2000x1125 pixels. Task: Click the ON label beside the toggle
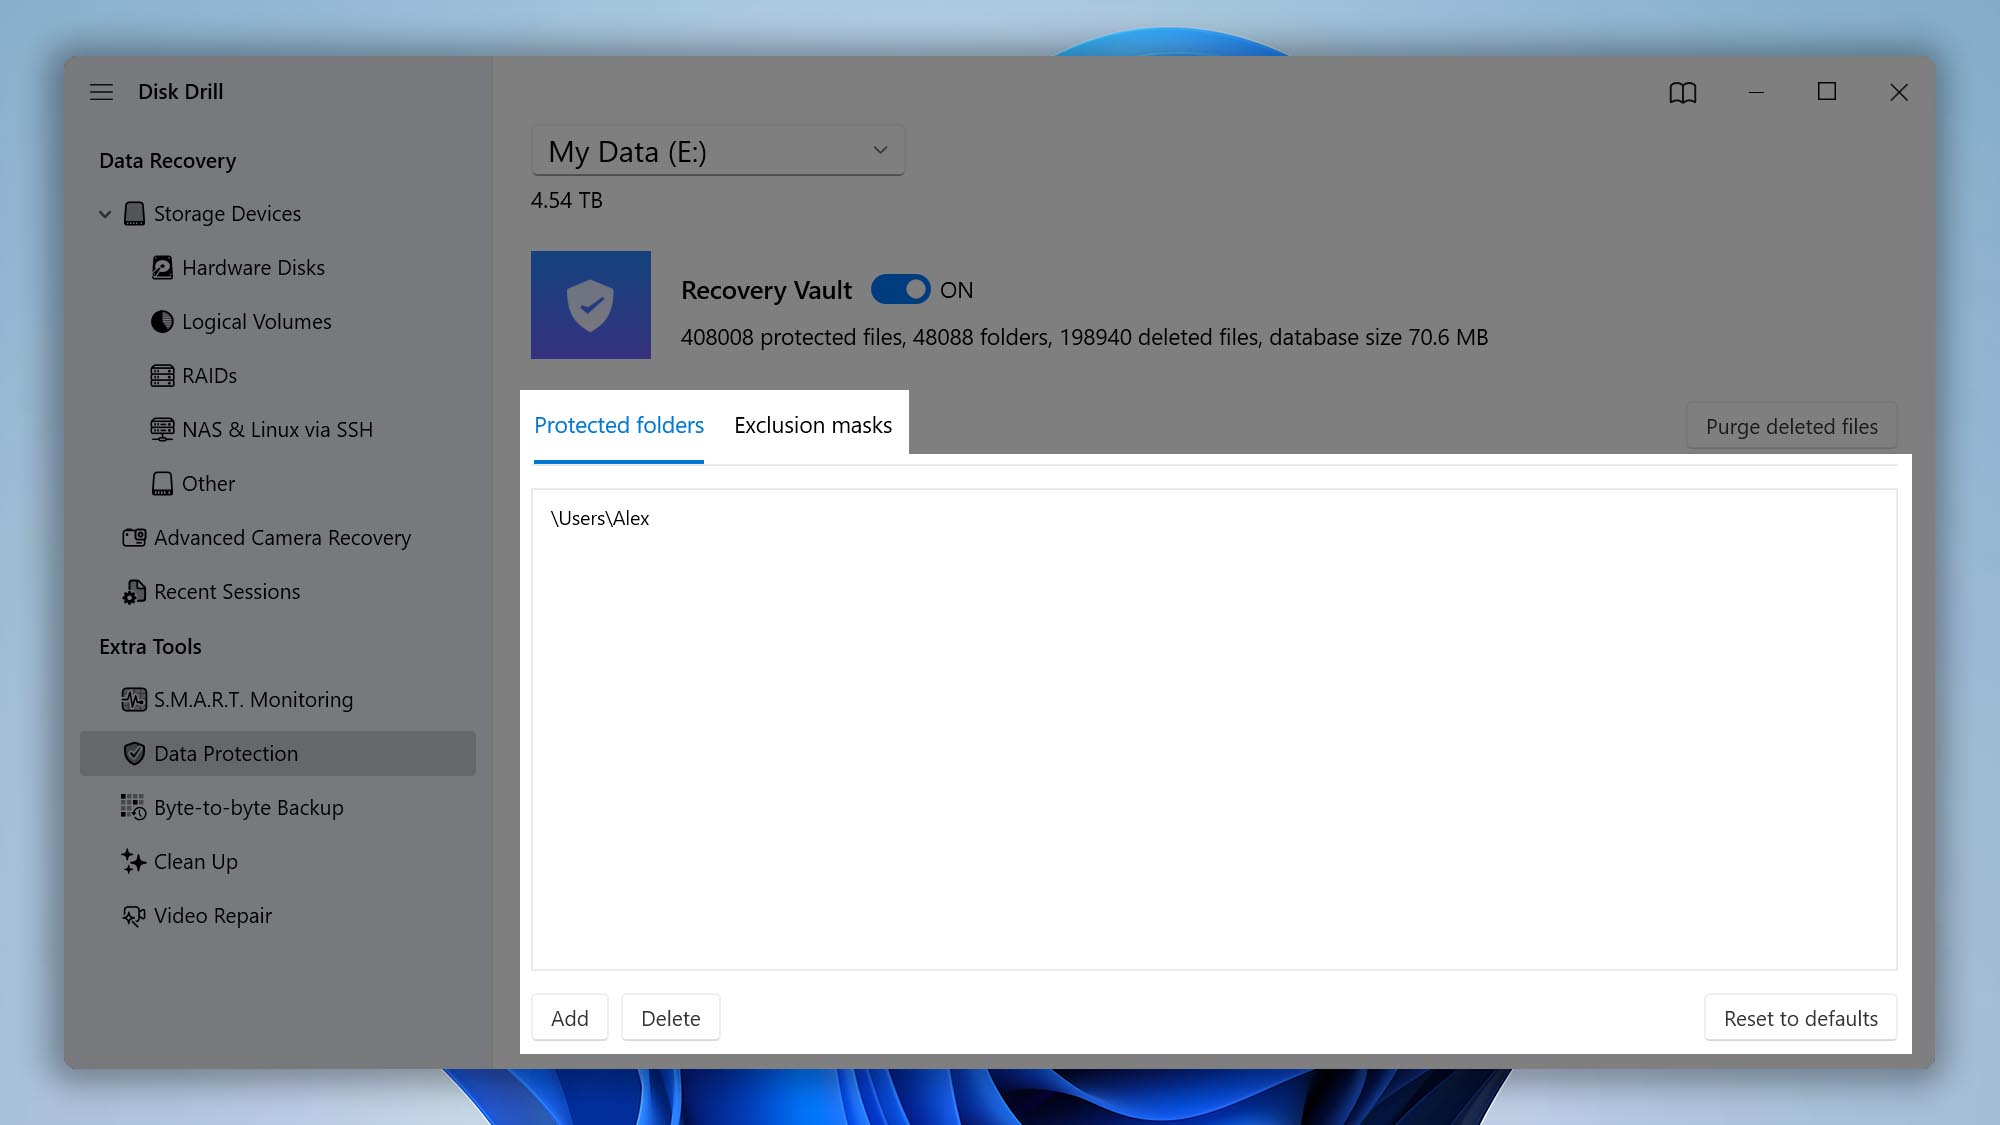956,291
